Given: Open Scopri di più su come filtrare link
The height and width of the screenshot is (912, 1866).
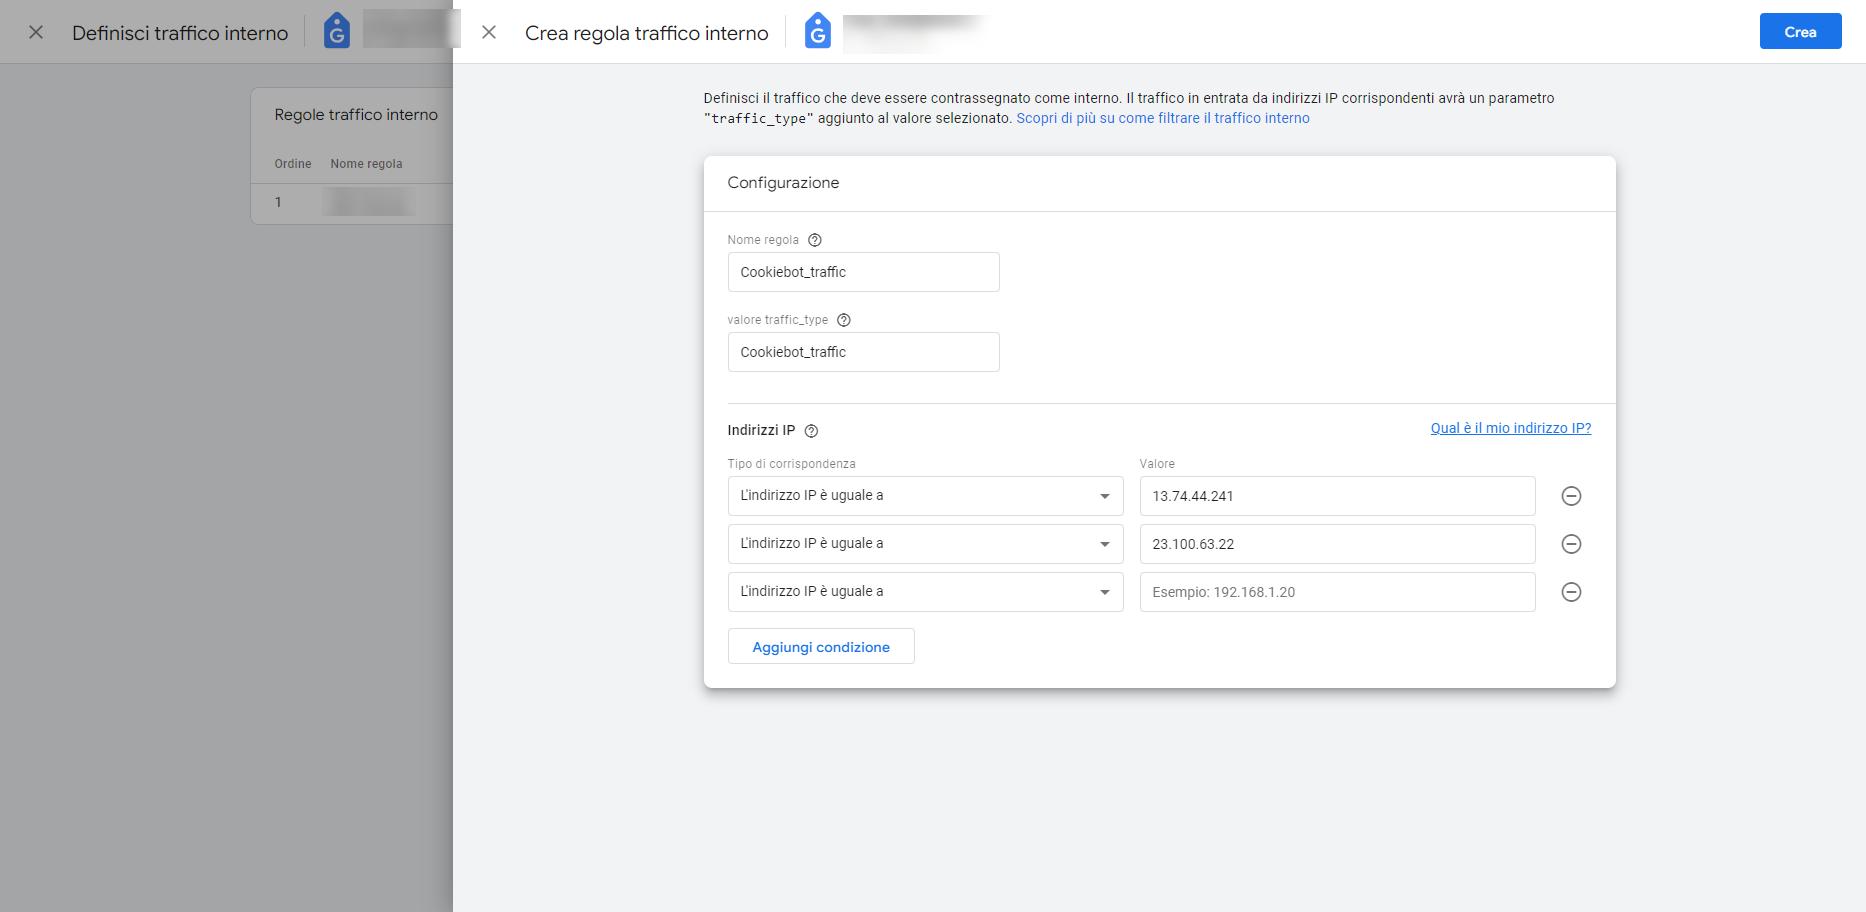Looking at the screenshot, I should point(1162,118).
